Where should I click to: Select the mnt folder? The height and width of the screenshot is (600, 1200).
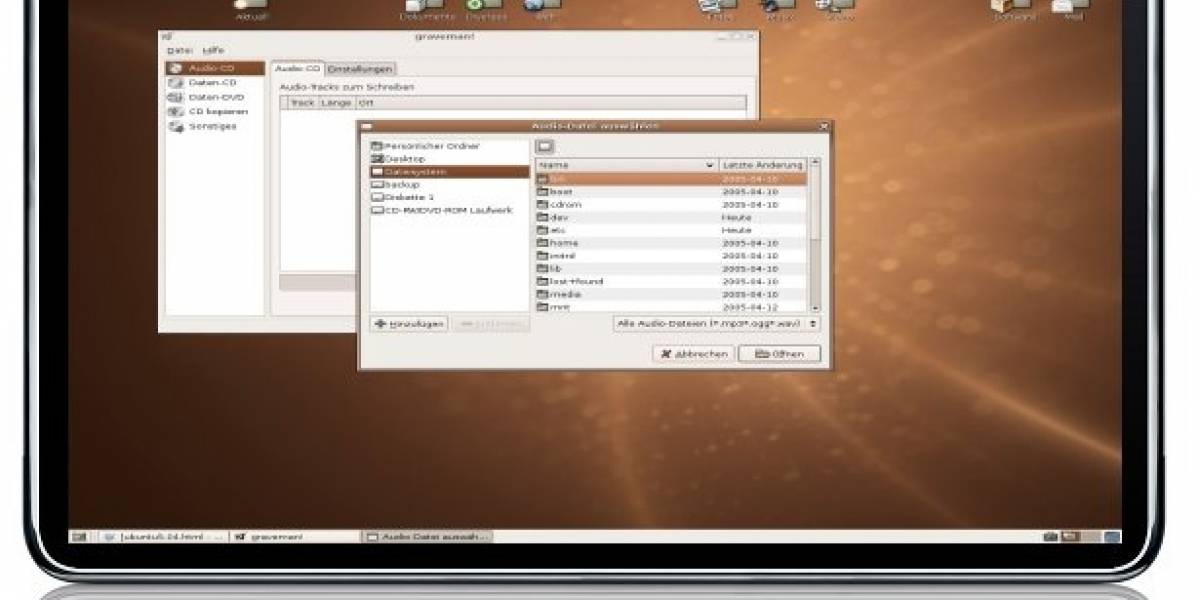point(671,307)
